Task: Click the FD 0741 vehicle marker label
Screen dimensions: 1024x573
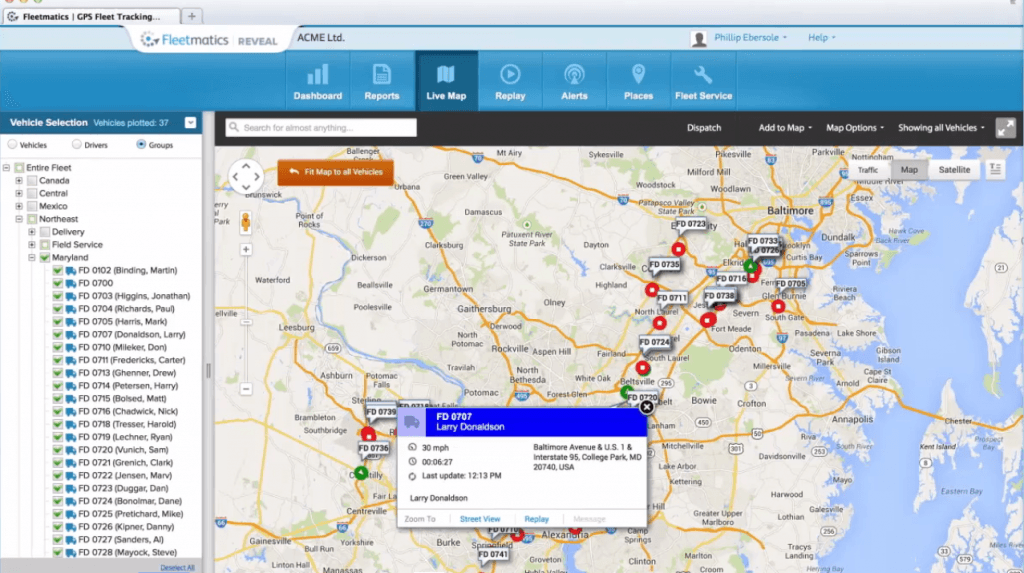Action: tap(492, 554)
